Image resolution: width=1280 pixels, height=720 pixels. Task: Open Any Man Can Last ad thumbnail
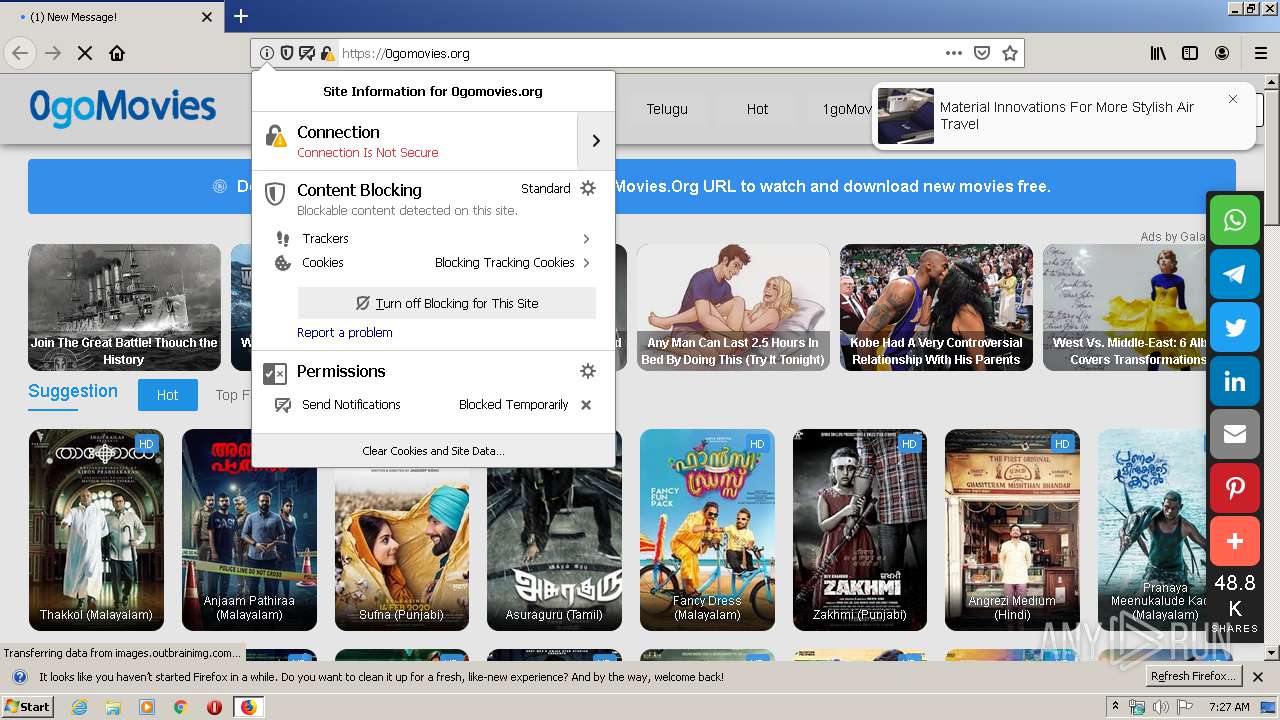[733, 308]
